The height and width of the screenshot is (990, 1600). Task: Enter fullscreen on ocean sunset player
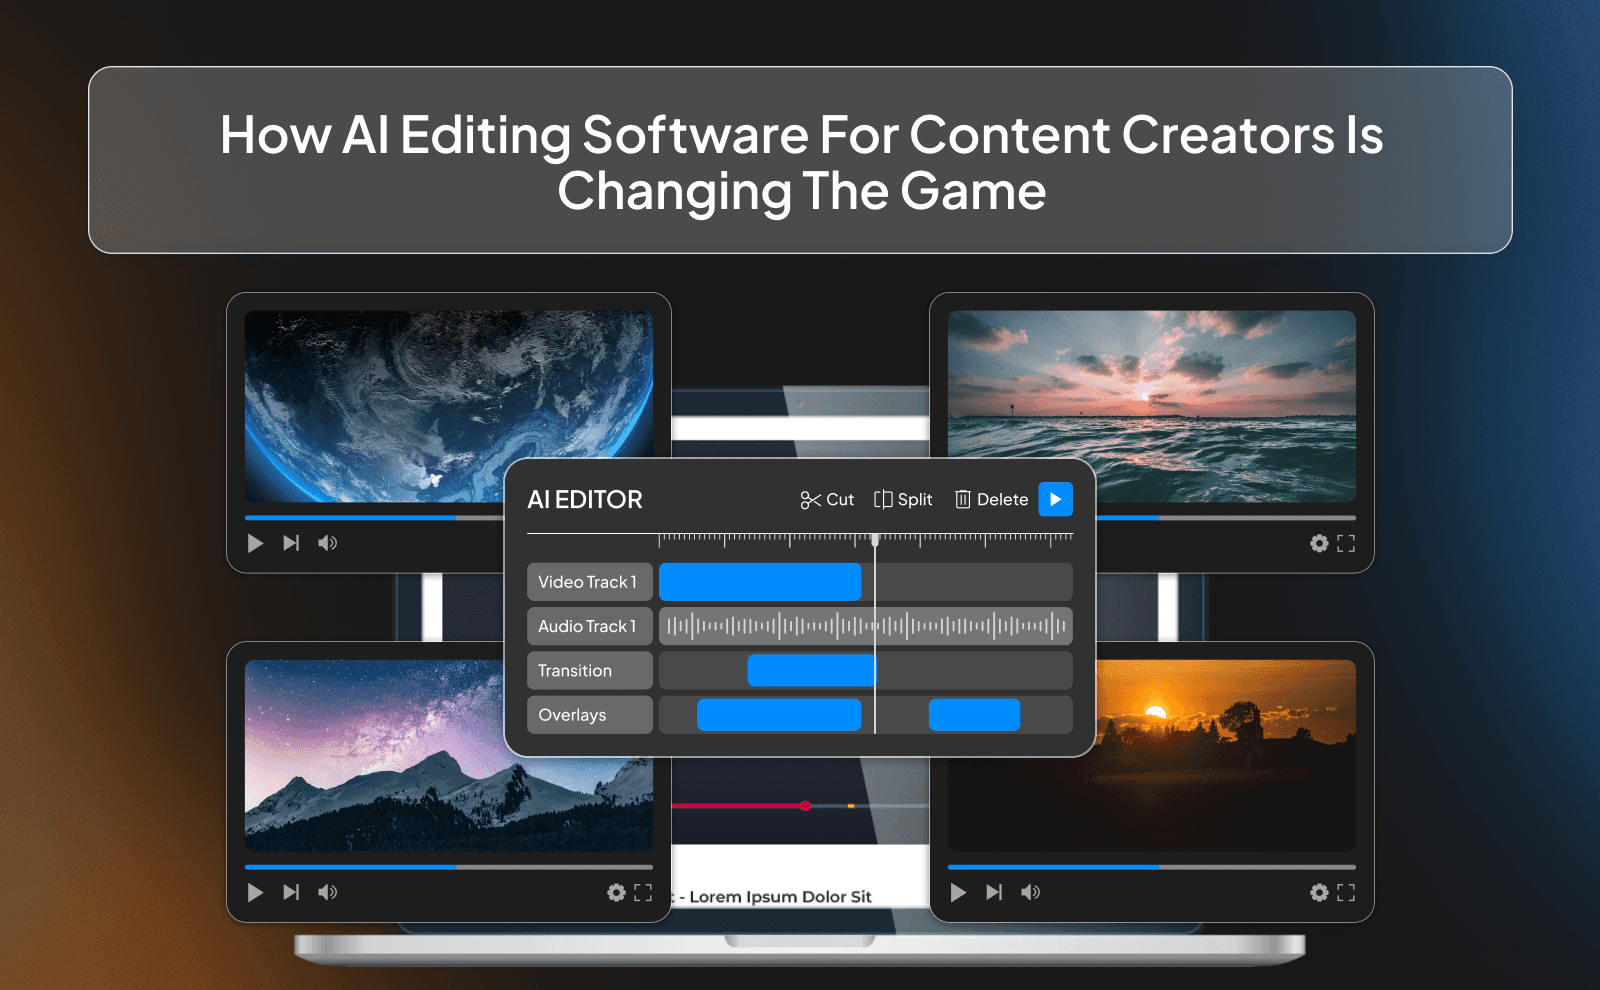[1346, 543]
